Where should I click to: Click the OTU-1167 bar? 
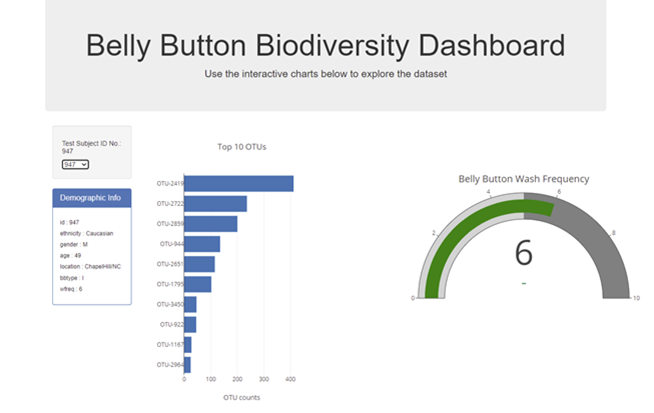pos(188,345)
